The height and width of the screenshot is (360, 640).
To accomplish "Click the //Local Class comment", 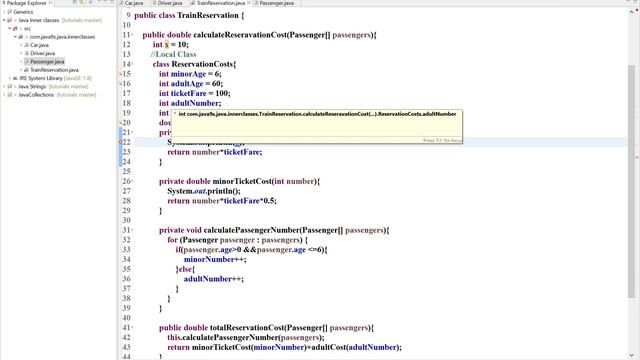I will click(x=173, y=54).
